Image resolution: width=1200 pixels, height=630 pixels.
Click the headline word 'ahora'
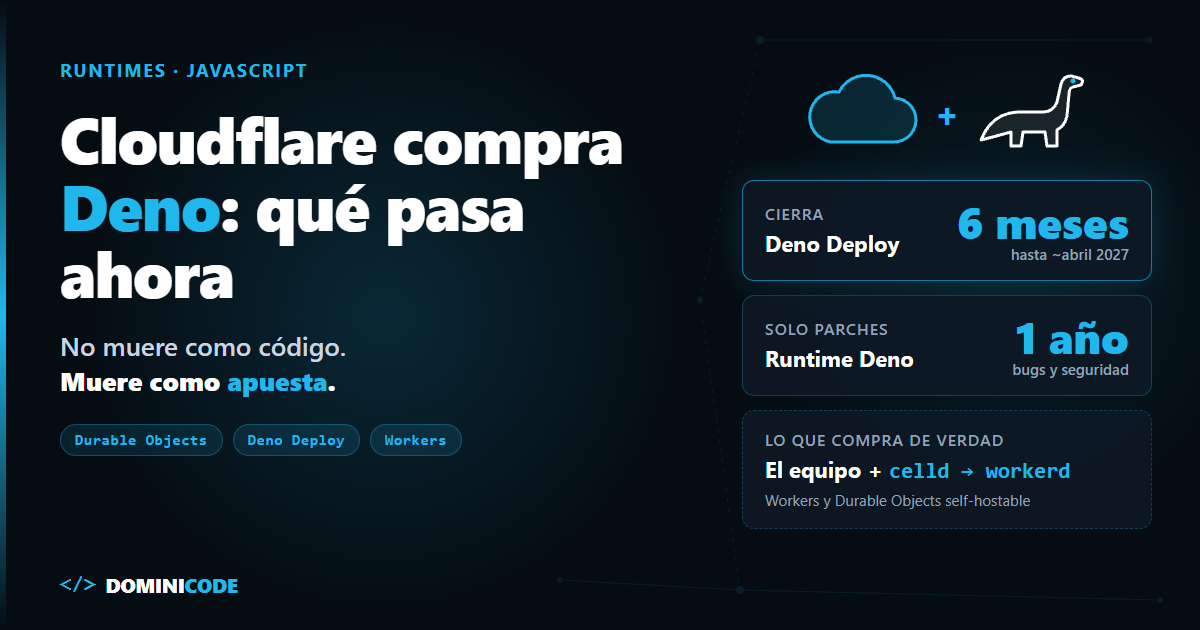pos(147,277)
